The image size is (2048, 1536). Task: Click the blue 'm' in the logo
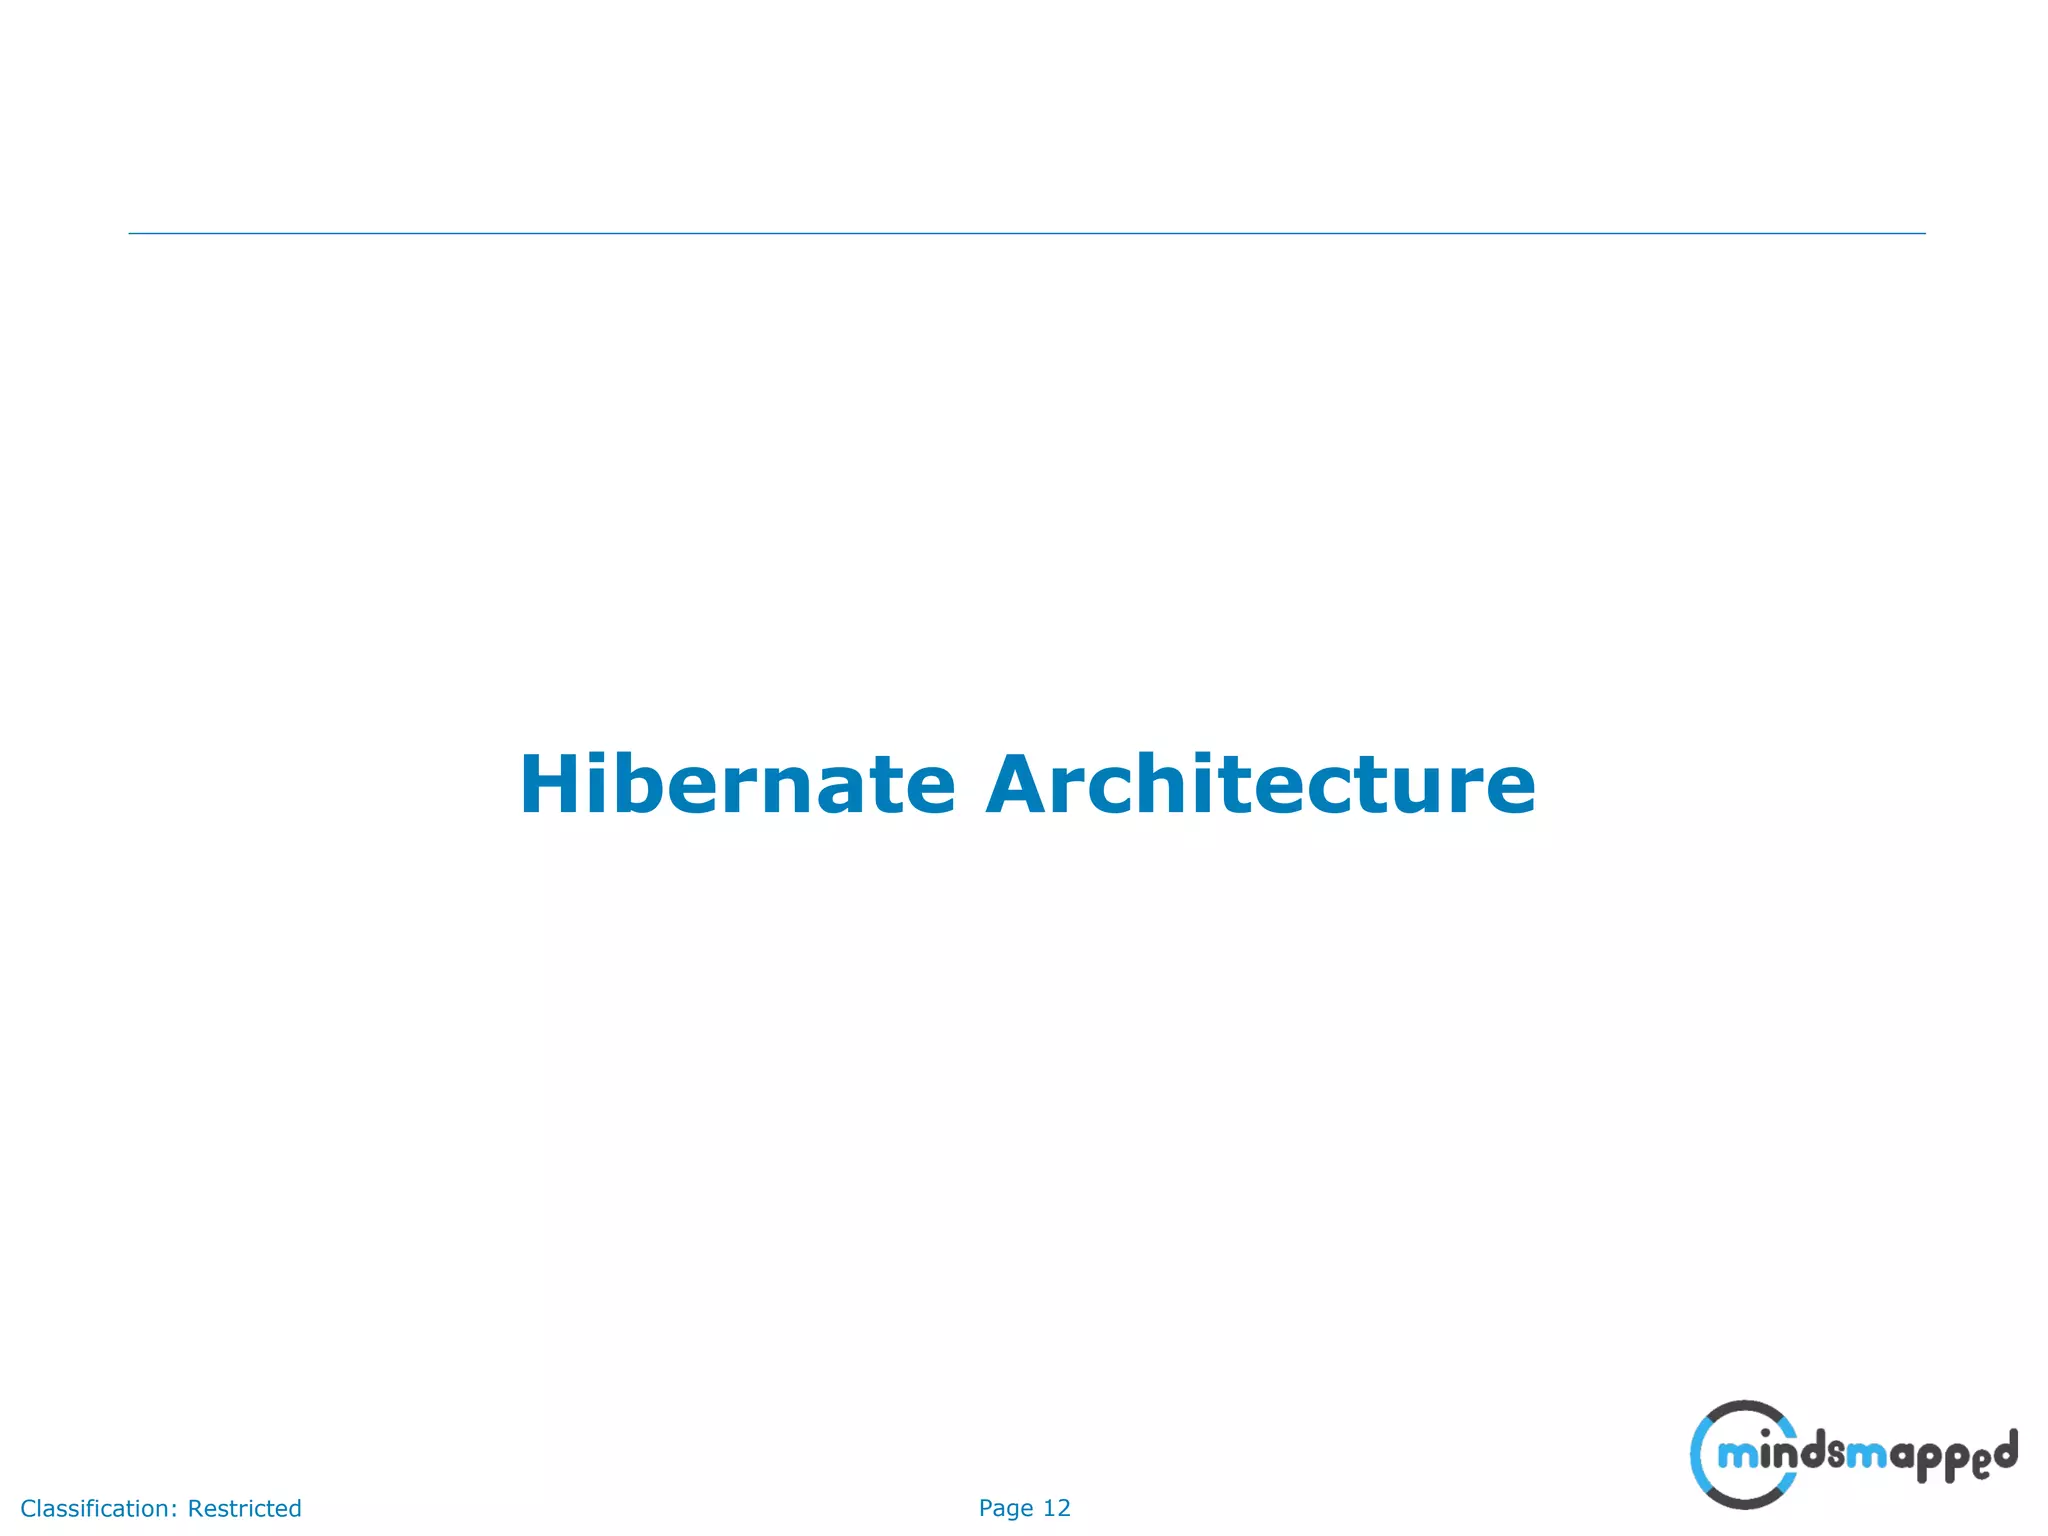point(1737,1455)
